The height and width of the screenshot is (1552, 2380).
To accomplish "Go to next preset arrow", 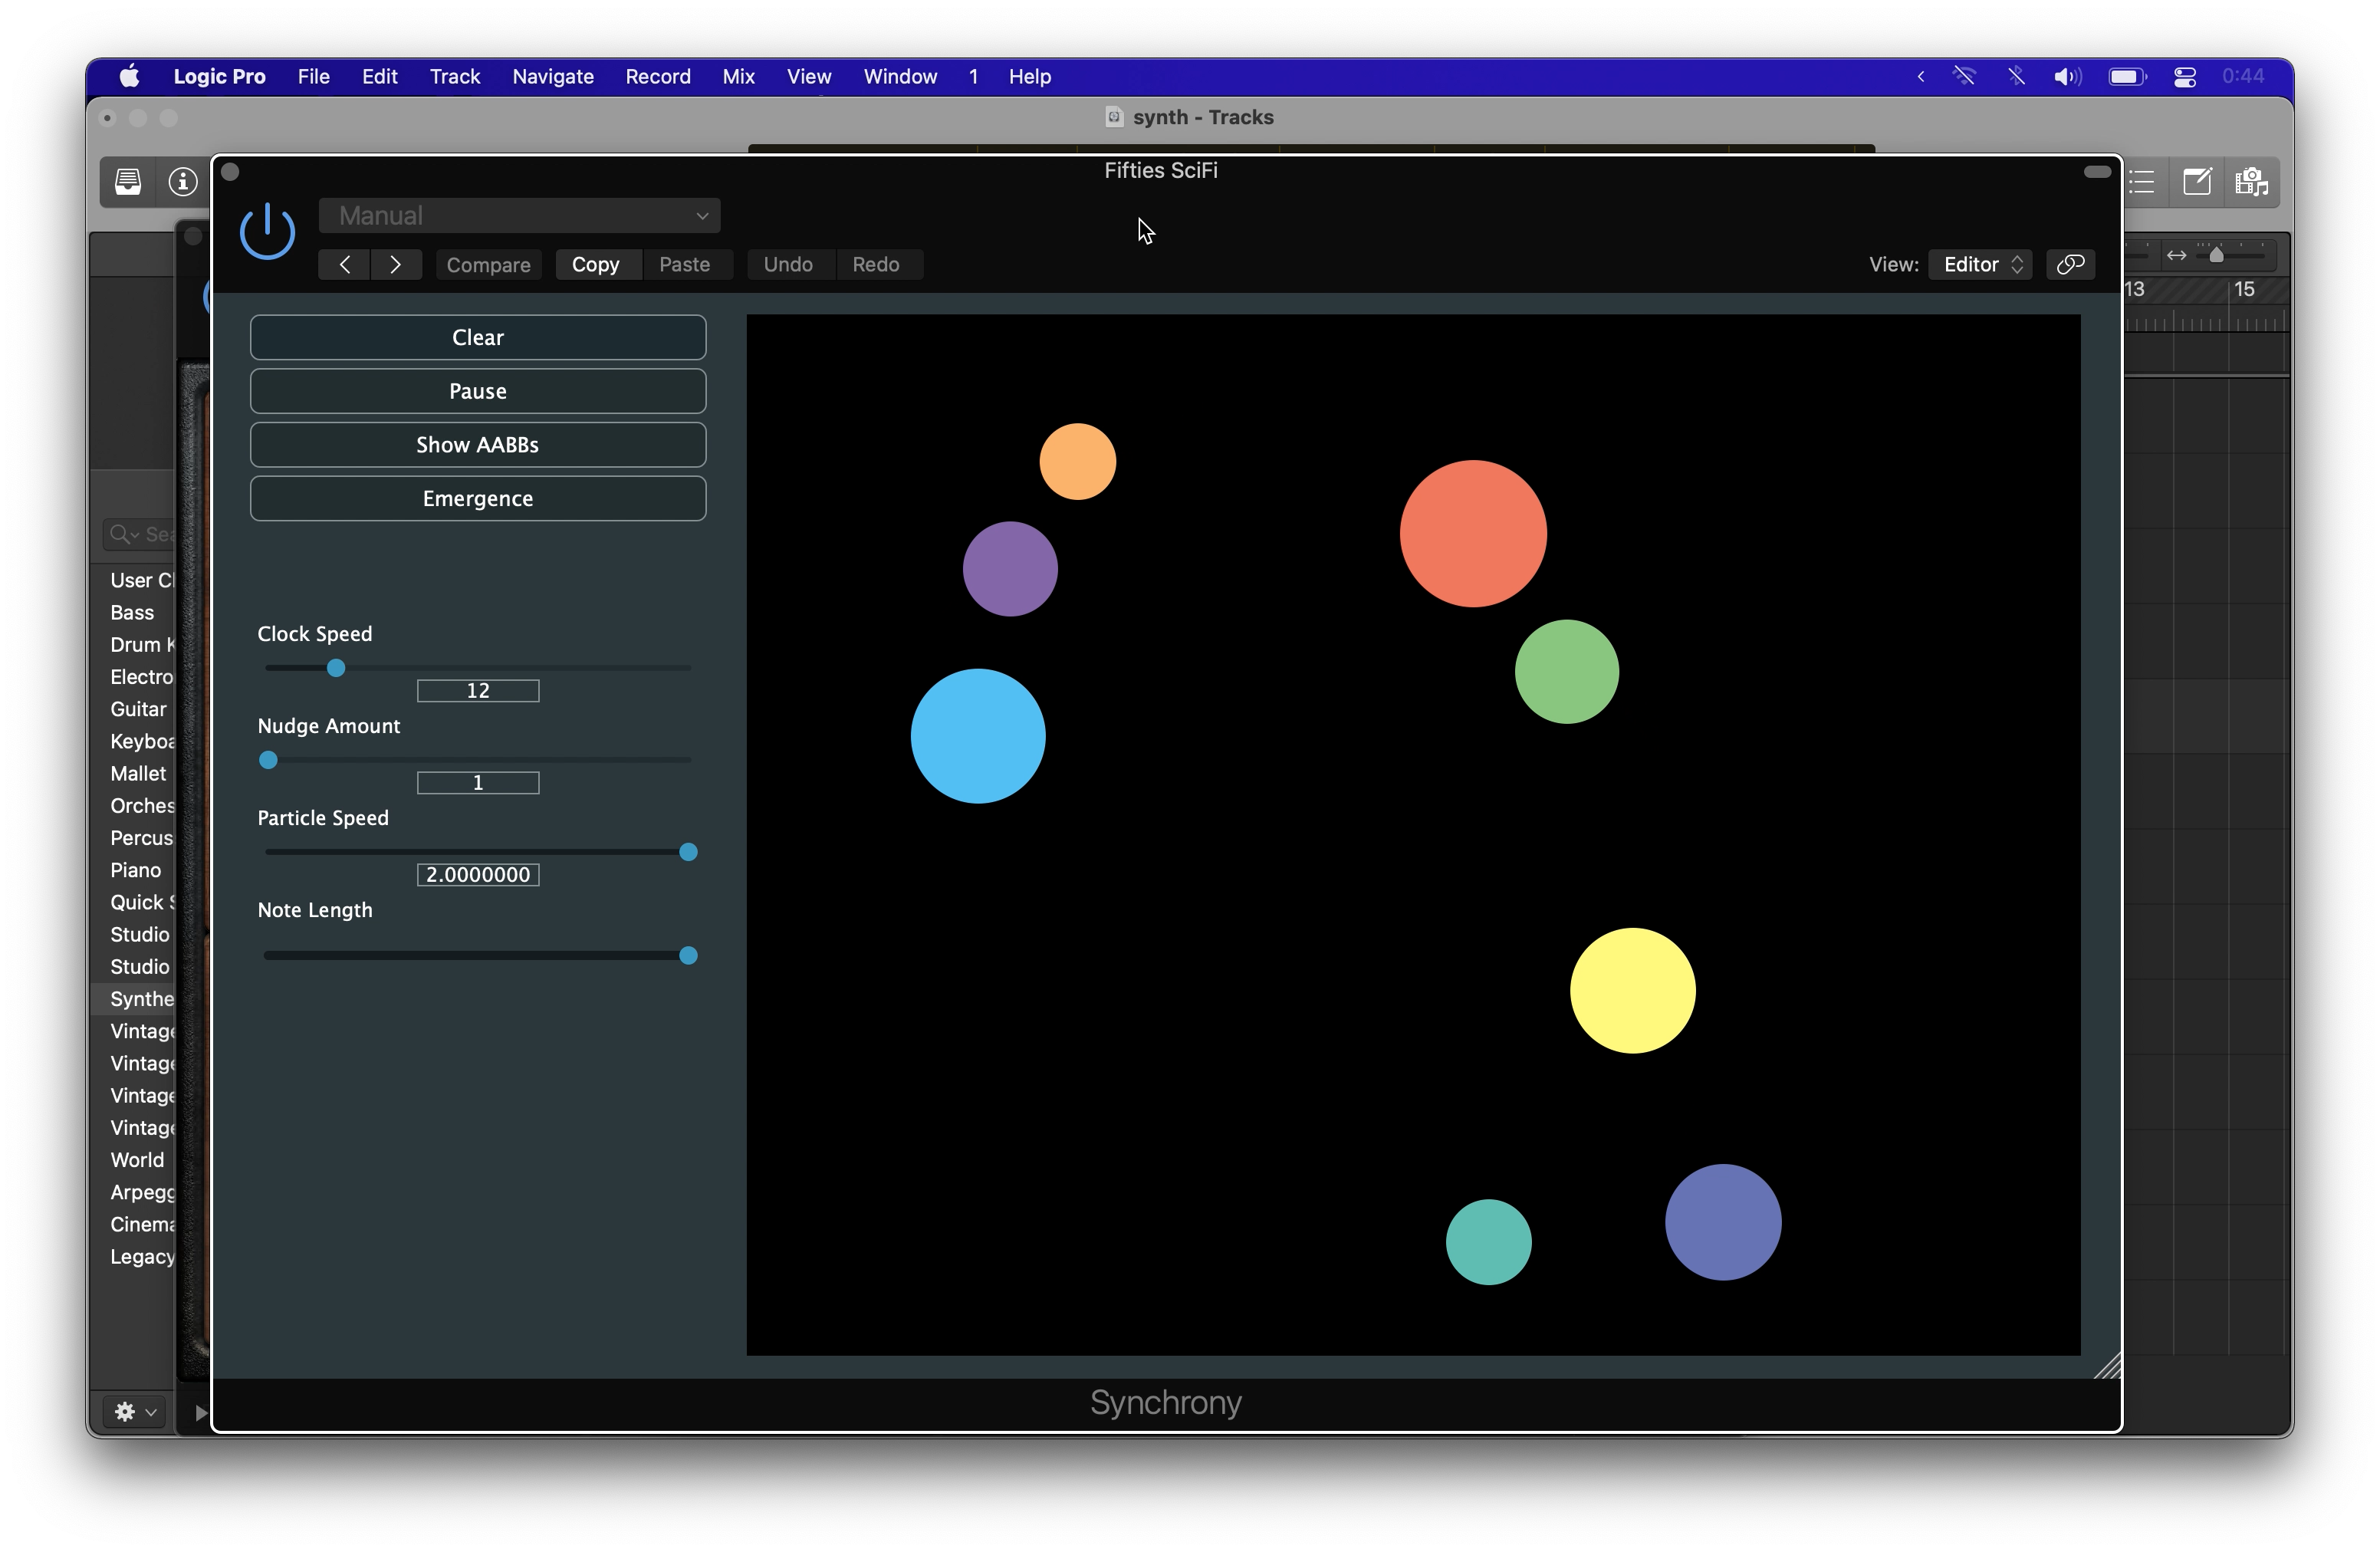I will pyautogui.click(x=396, y=264).
